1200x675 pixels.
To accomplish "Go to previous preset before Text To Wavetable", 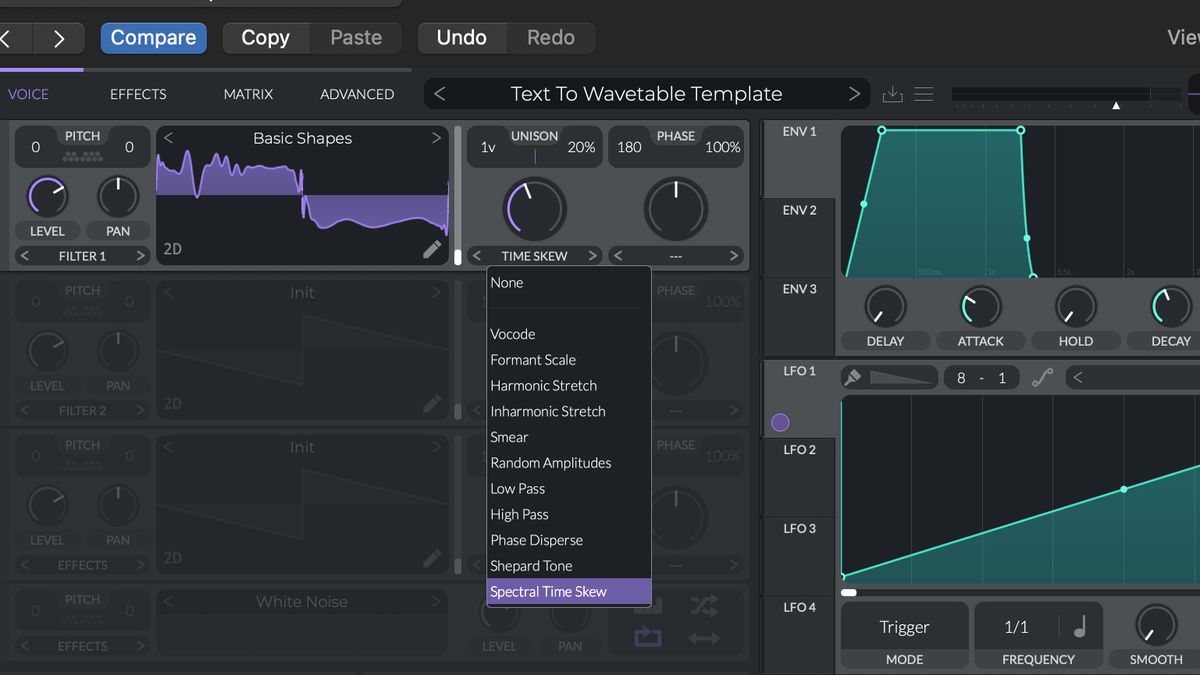I will coord(440,94).
